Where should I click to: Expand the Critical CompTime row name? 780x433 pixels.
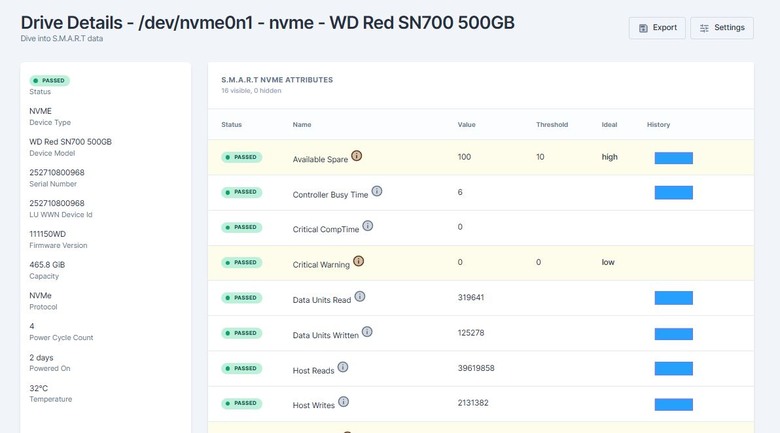326,229
